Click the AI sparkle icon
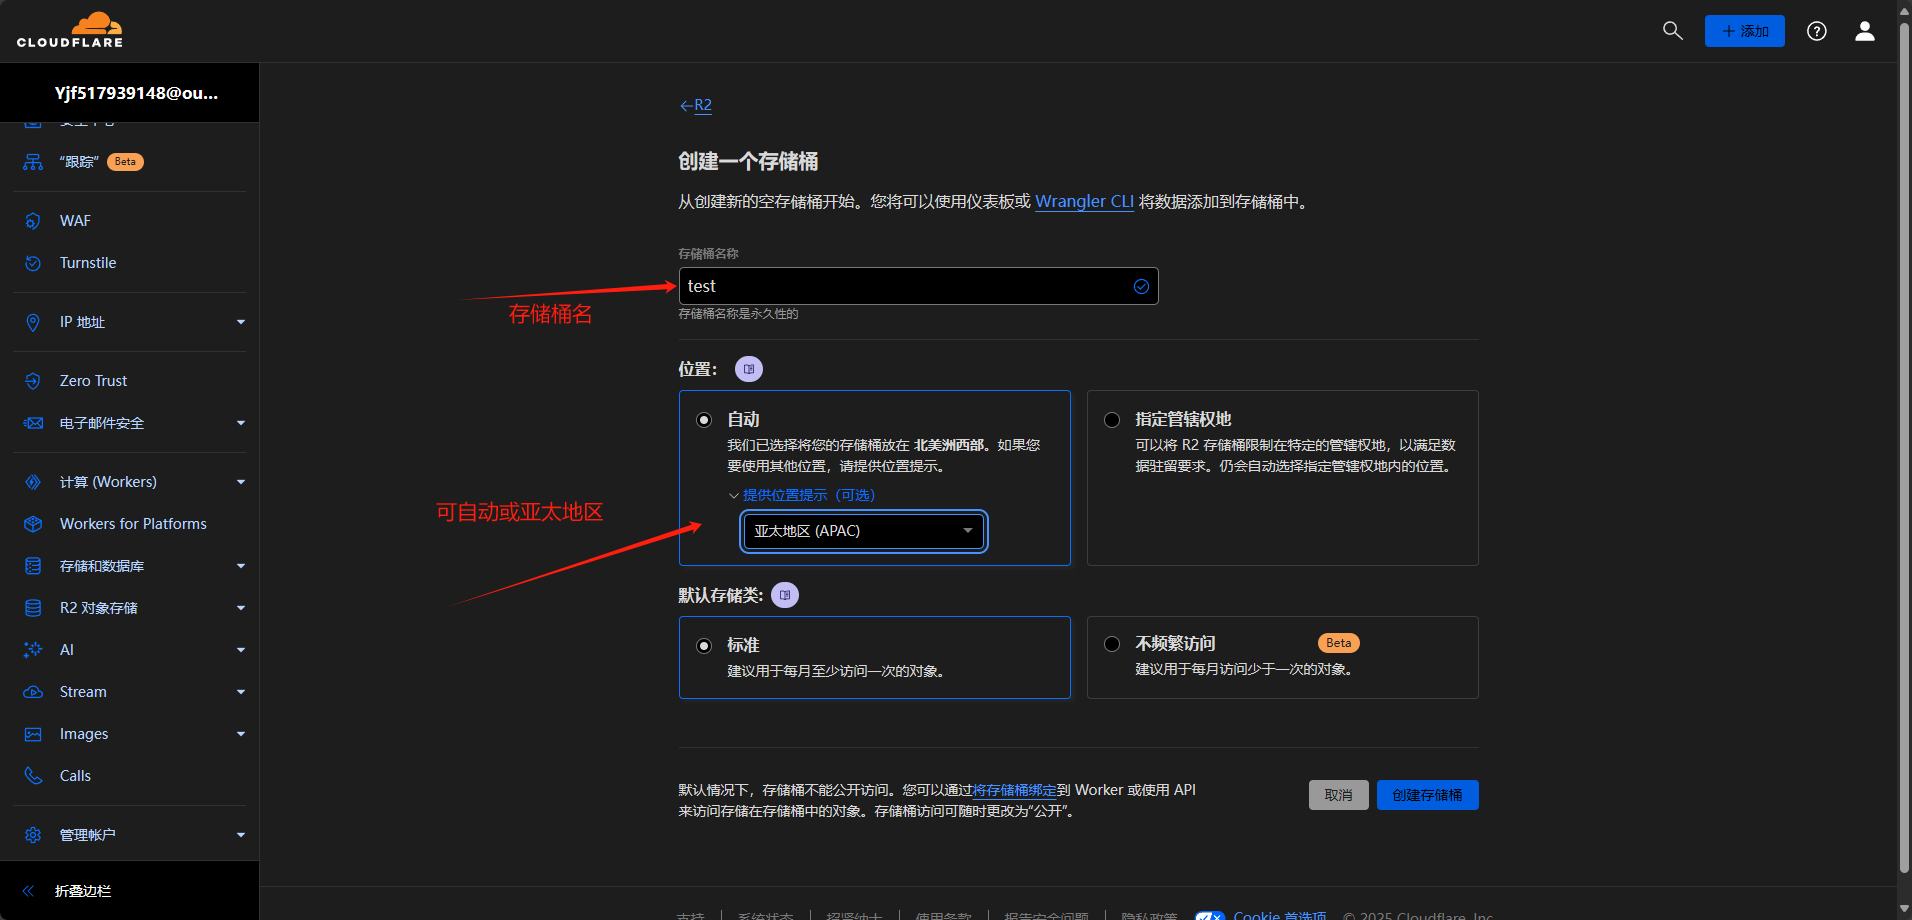The width and height of the screenshot is (1912, 920). 33,650
